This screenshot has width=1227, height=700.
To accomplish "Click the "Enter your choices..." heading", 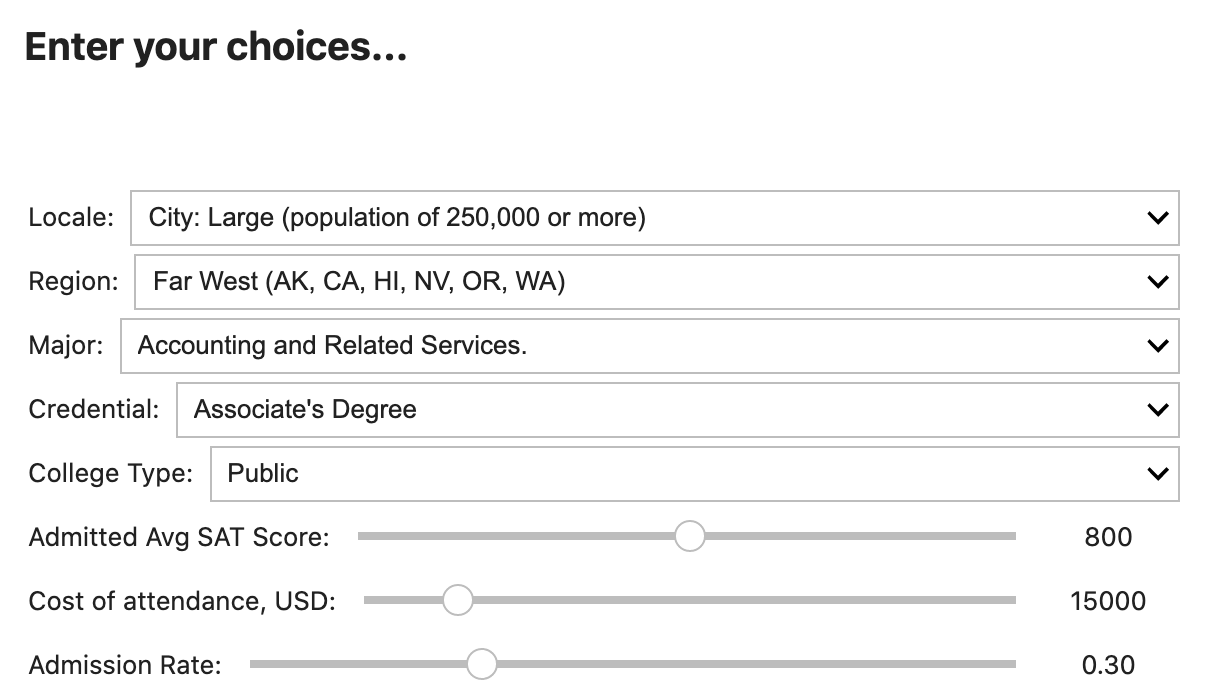I will 216,47.
